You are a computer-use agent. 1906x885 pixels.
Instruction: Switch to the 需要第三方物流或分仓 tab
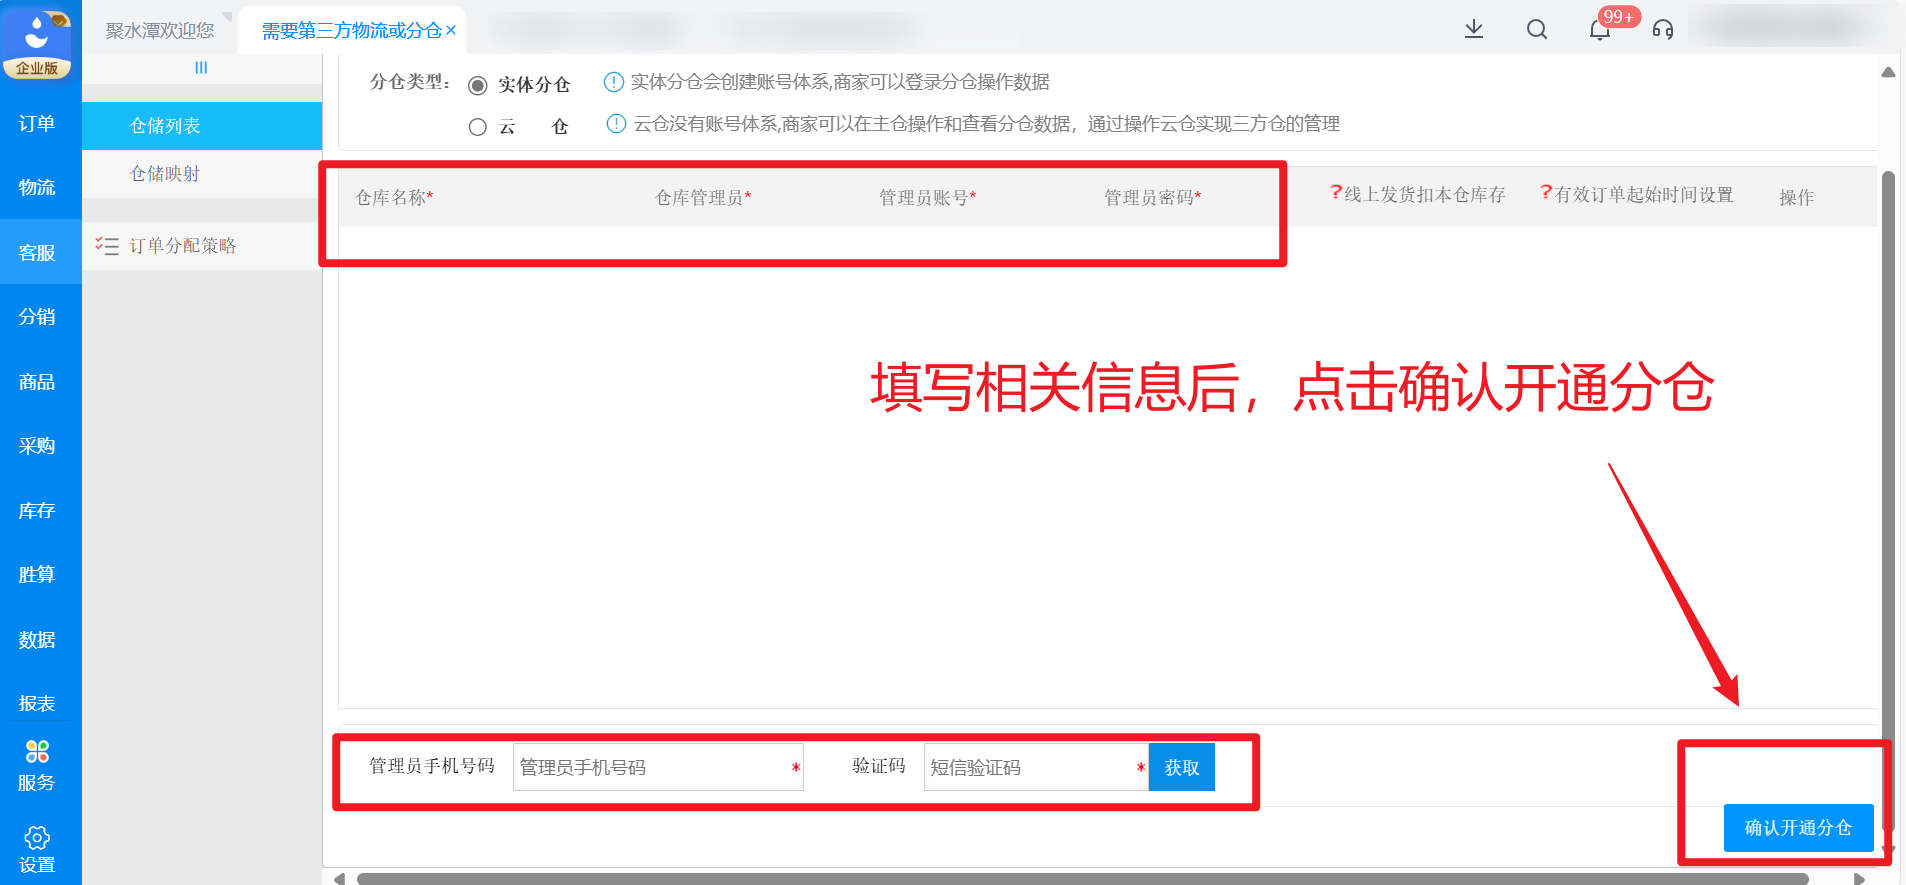[351, 30]
